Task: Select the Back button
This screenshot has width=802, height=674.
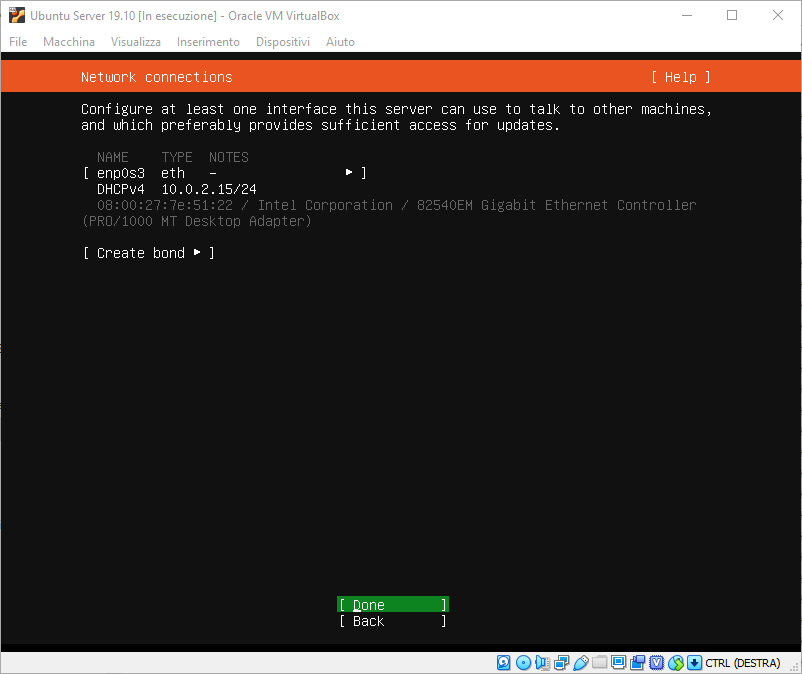Action: click(x=393, y=621)
